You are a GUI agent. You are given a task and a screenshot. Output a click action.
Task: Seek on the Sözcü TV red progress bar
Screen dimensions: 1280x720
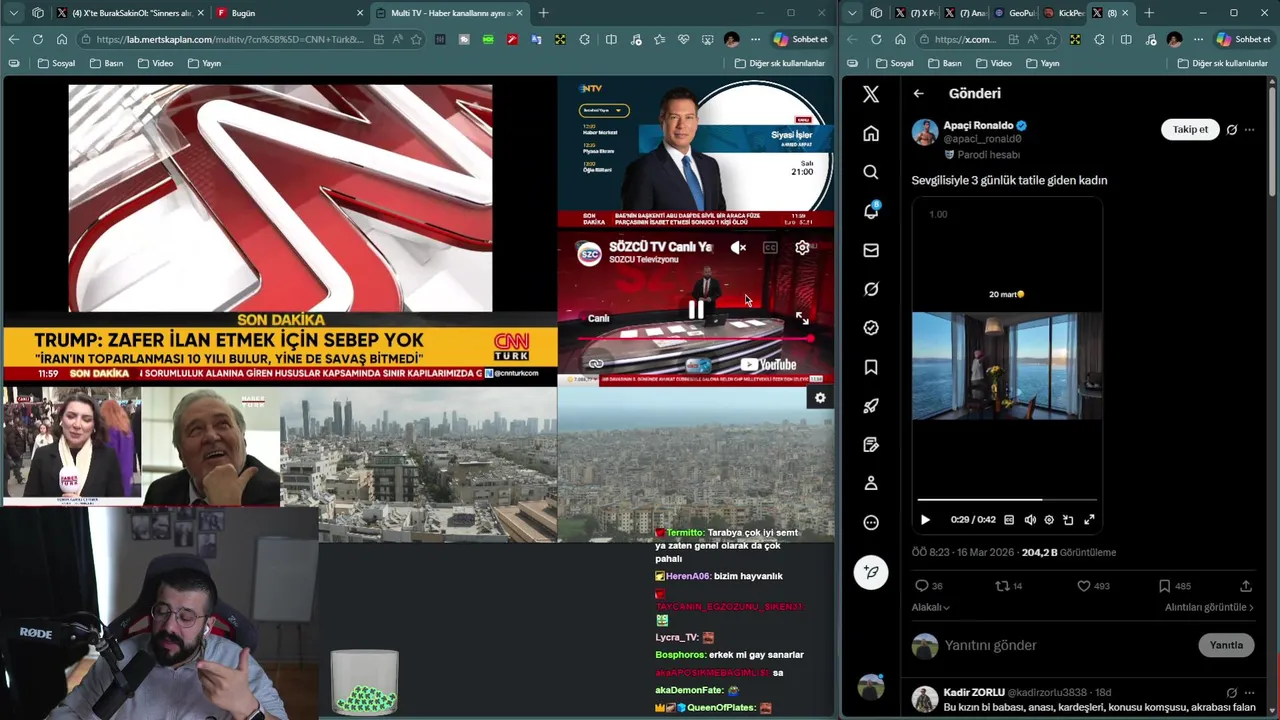point(696,339)
